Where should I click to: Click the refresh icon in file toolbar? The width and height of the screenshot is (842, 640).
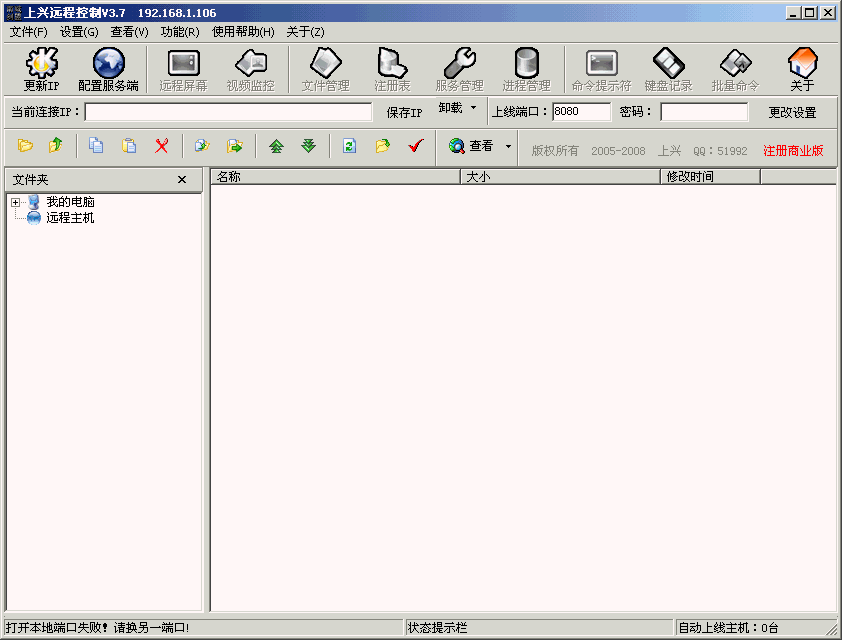(x=349, y=146)
